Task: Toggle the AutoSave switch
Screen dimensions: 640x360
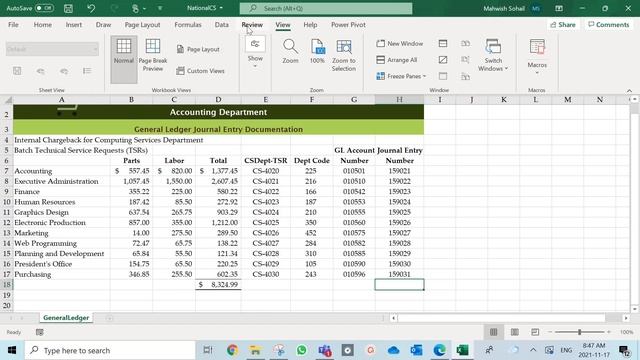Action: click(44, 8)
